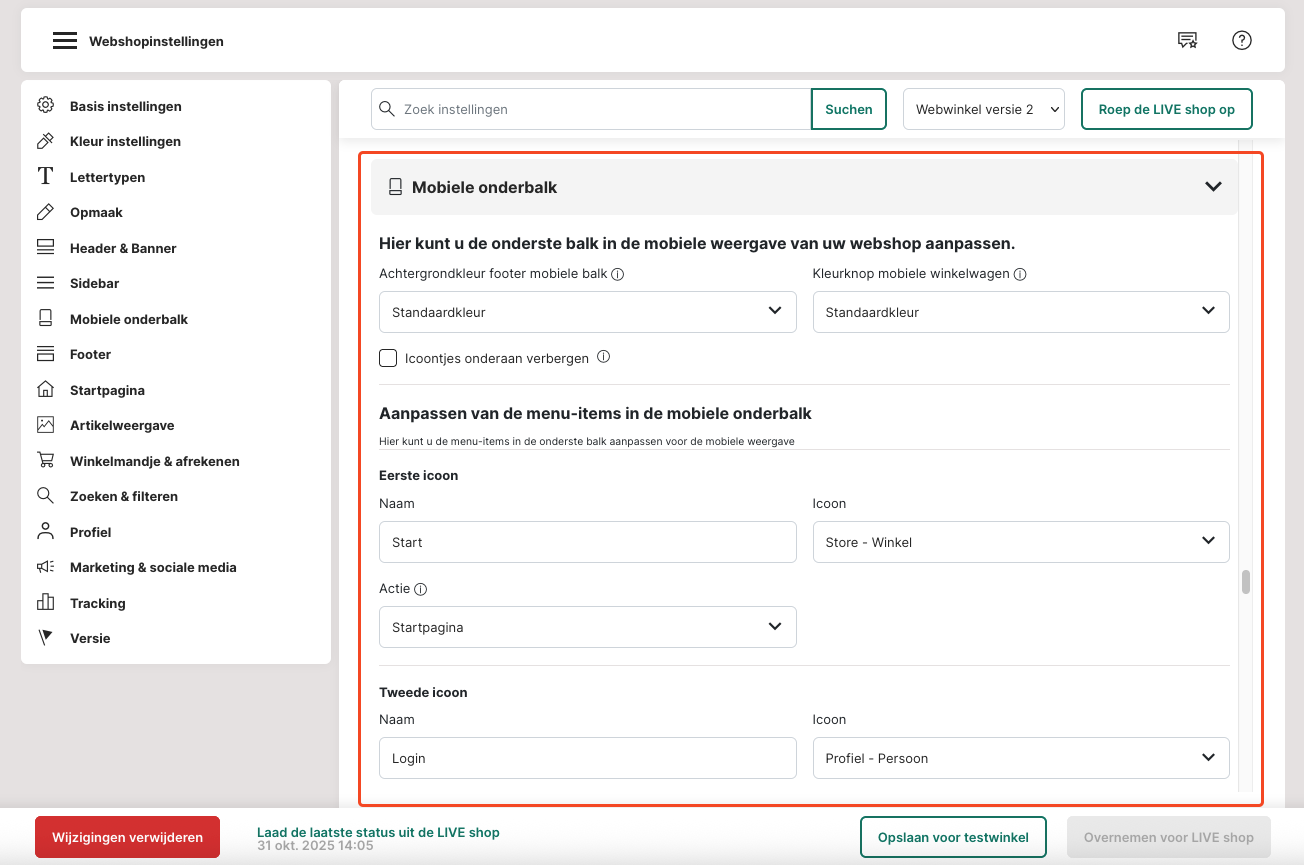Click the Wijzigingen verwijderen button
Screen dimensions: 1304x865
(127, 837)
